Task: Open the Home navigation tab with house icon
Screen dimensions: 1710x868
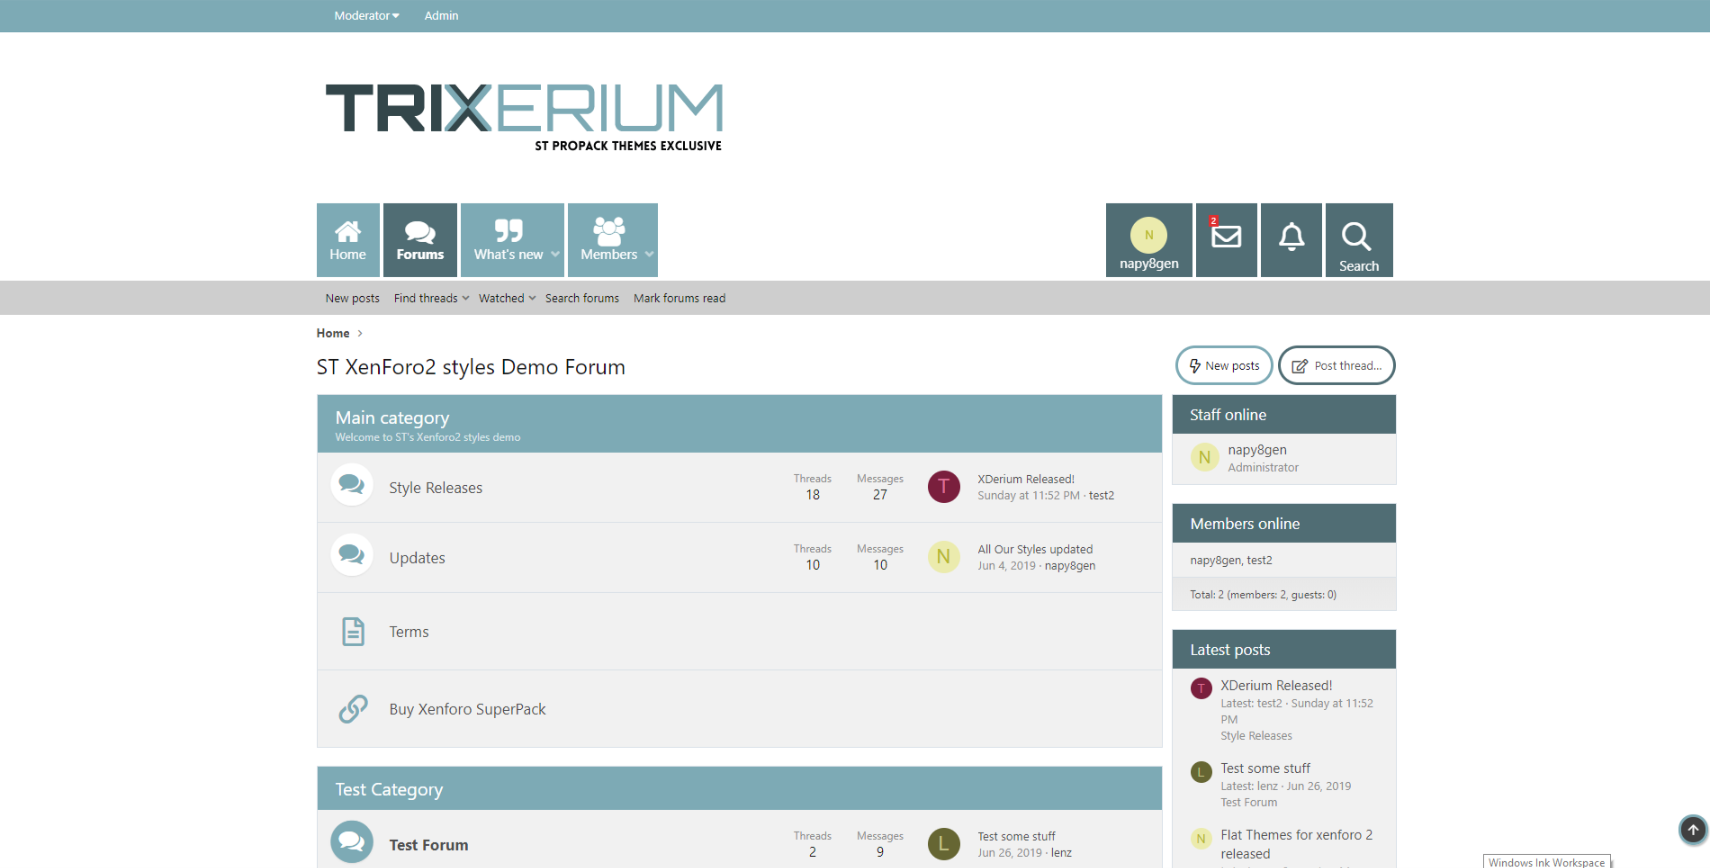Action: [x=348, y=240]
